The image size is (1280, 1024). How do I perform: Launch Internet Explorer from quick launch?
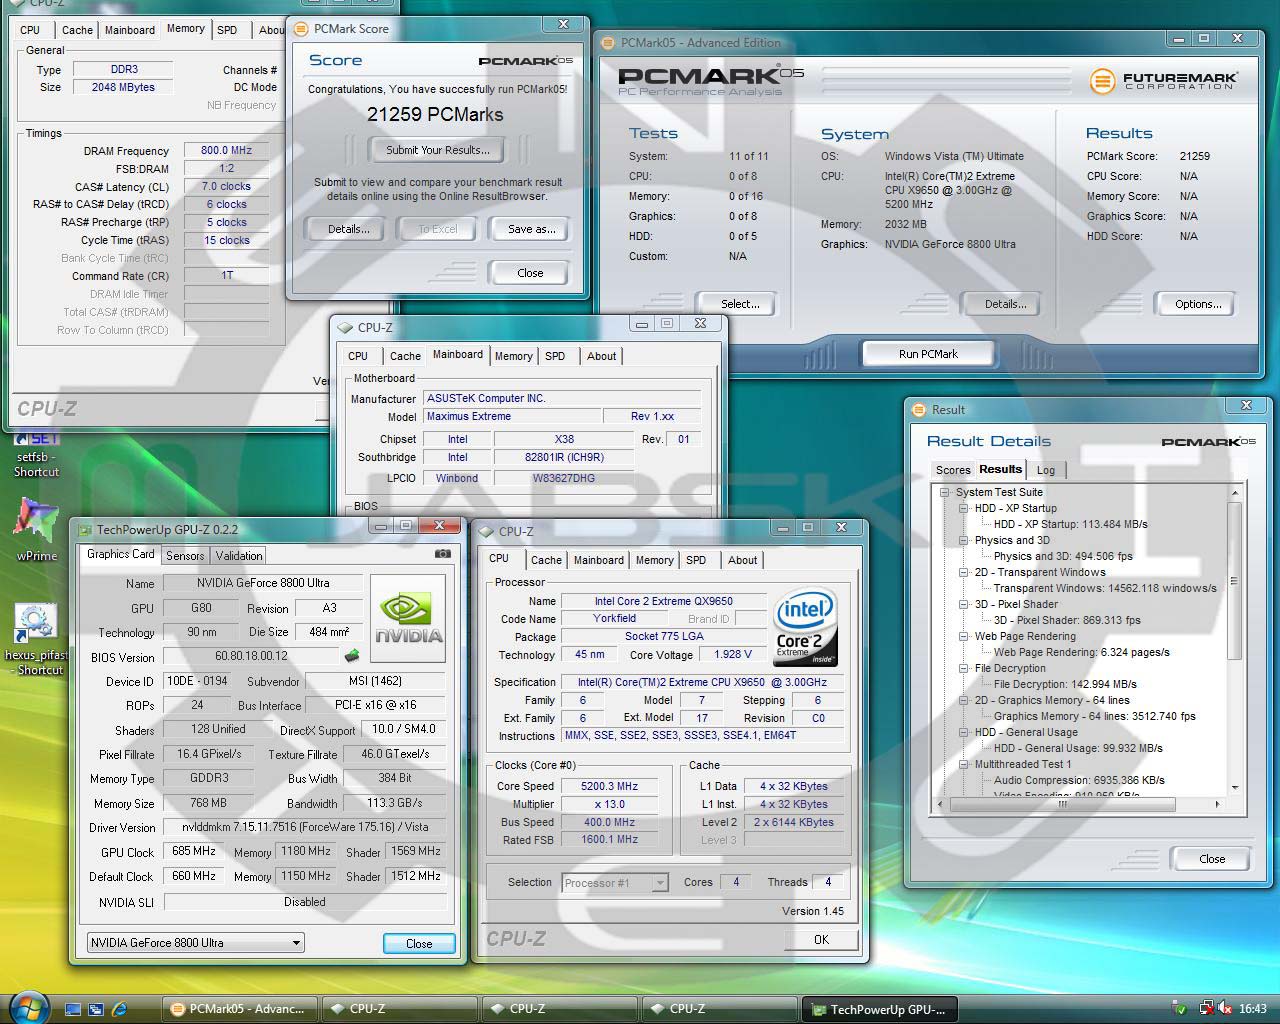(x=120, y=1009)
